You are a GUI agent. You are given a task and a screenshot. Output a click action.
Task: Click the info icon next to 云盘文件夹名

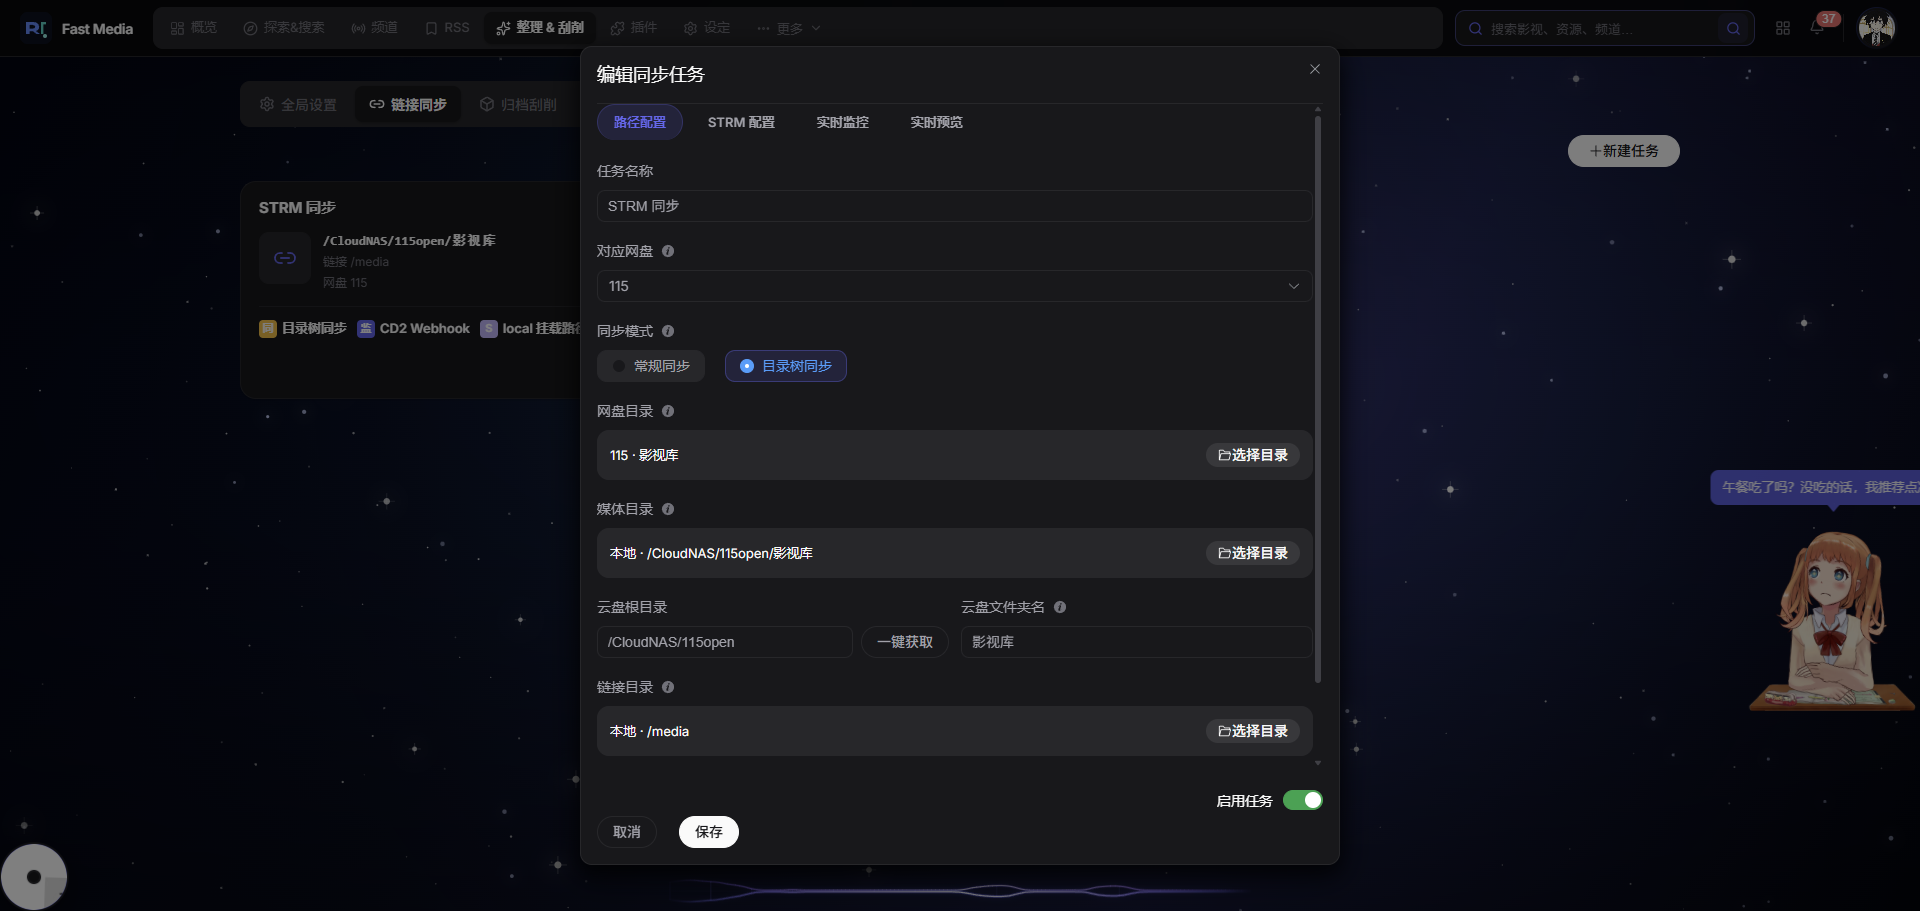[1060, 607]
